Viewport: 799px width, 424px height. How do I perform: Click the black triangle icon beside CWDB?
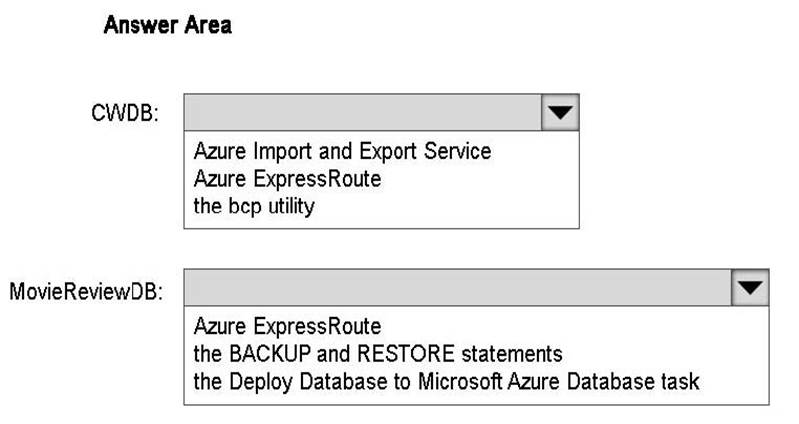point(560,113)
